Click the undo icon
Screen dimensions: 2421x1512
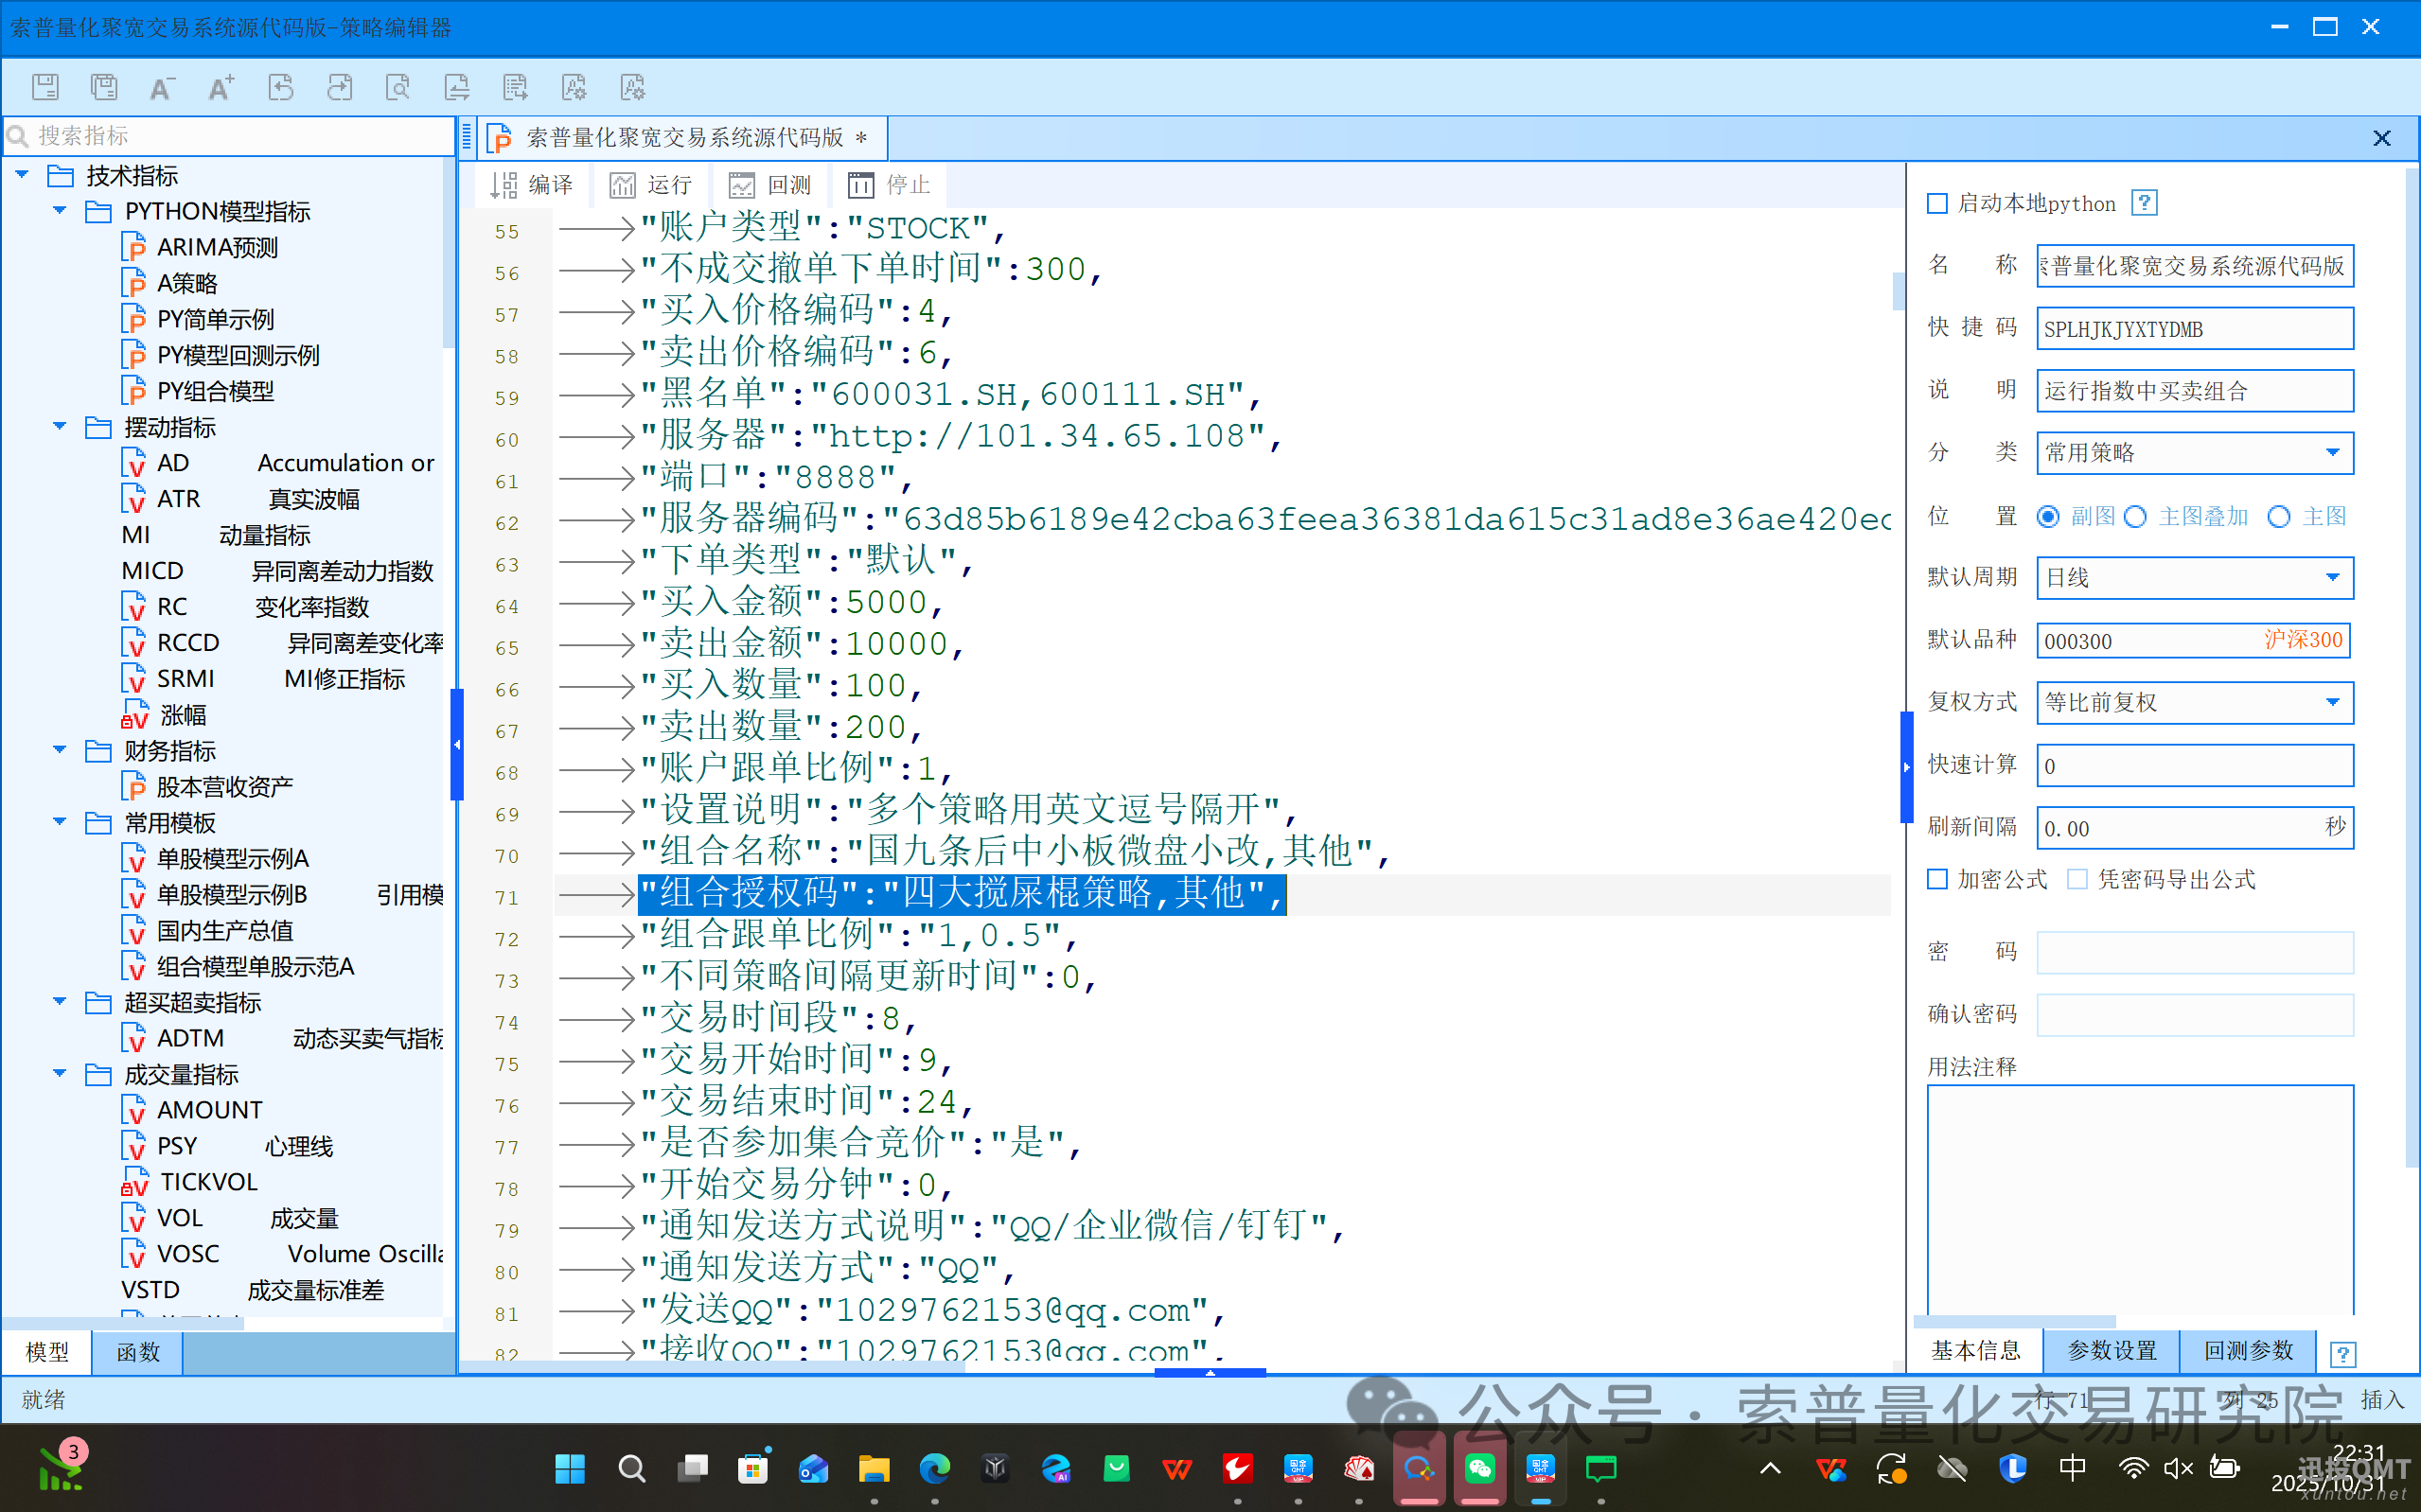pos(280,87)
